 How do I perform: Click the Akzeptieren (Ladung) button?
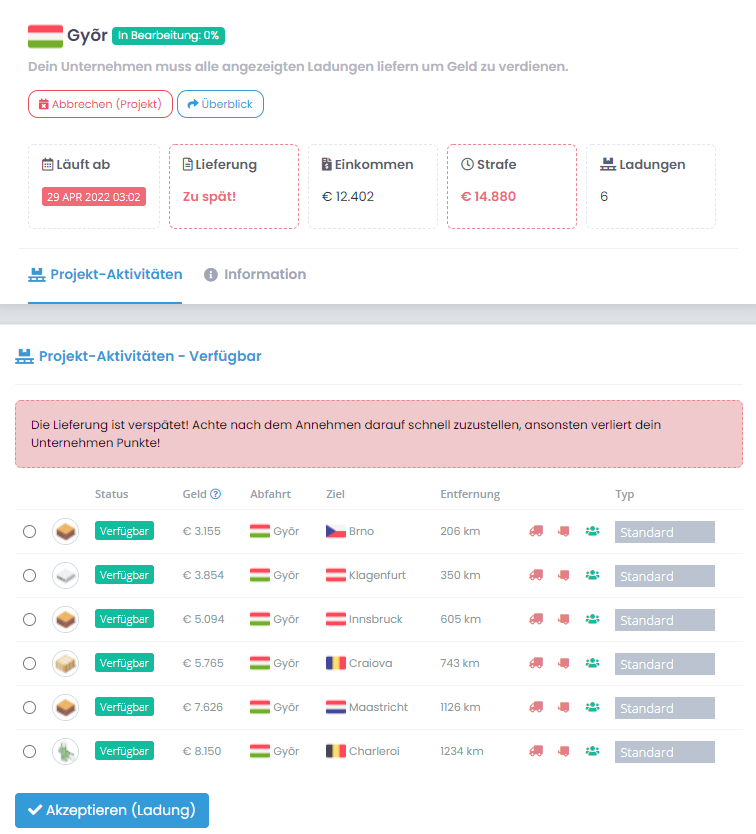point(112,810)
